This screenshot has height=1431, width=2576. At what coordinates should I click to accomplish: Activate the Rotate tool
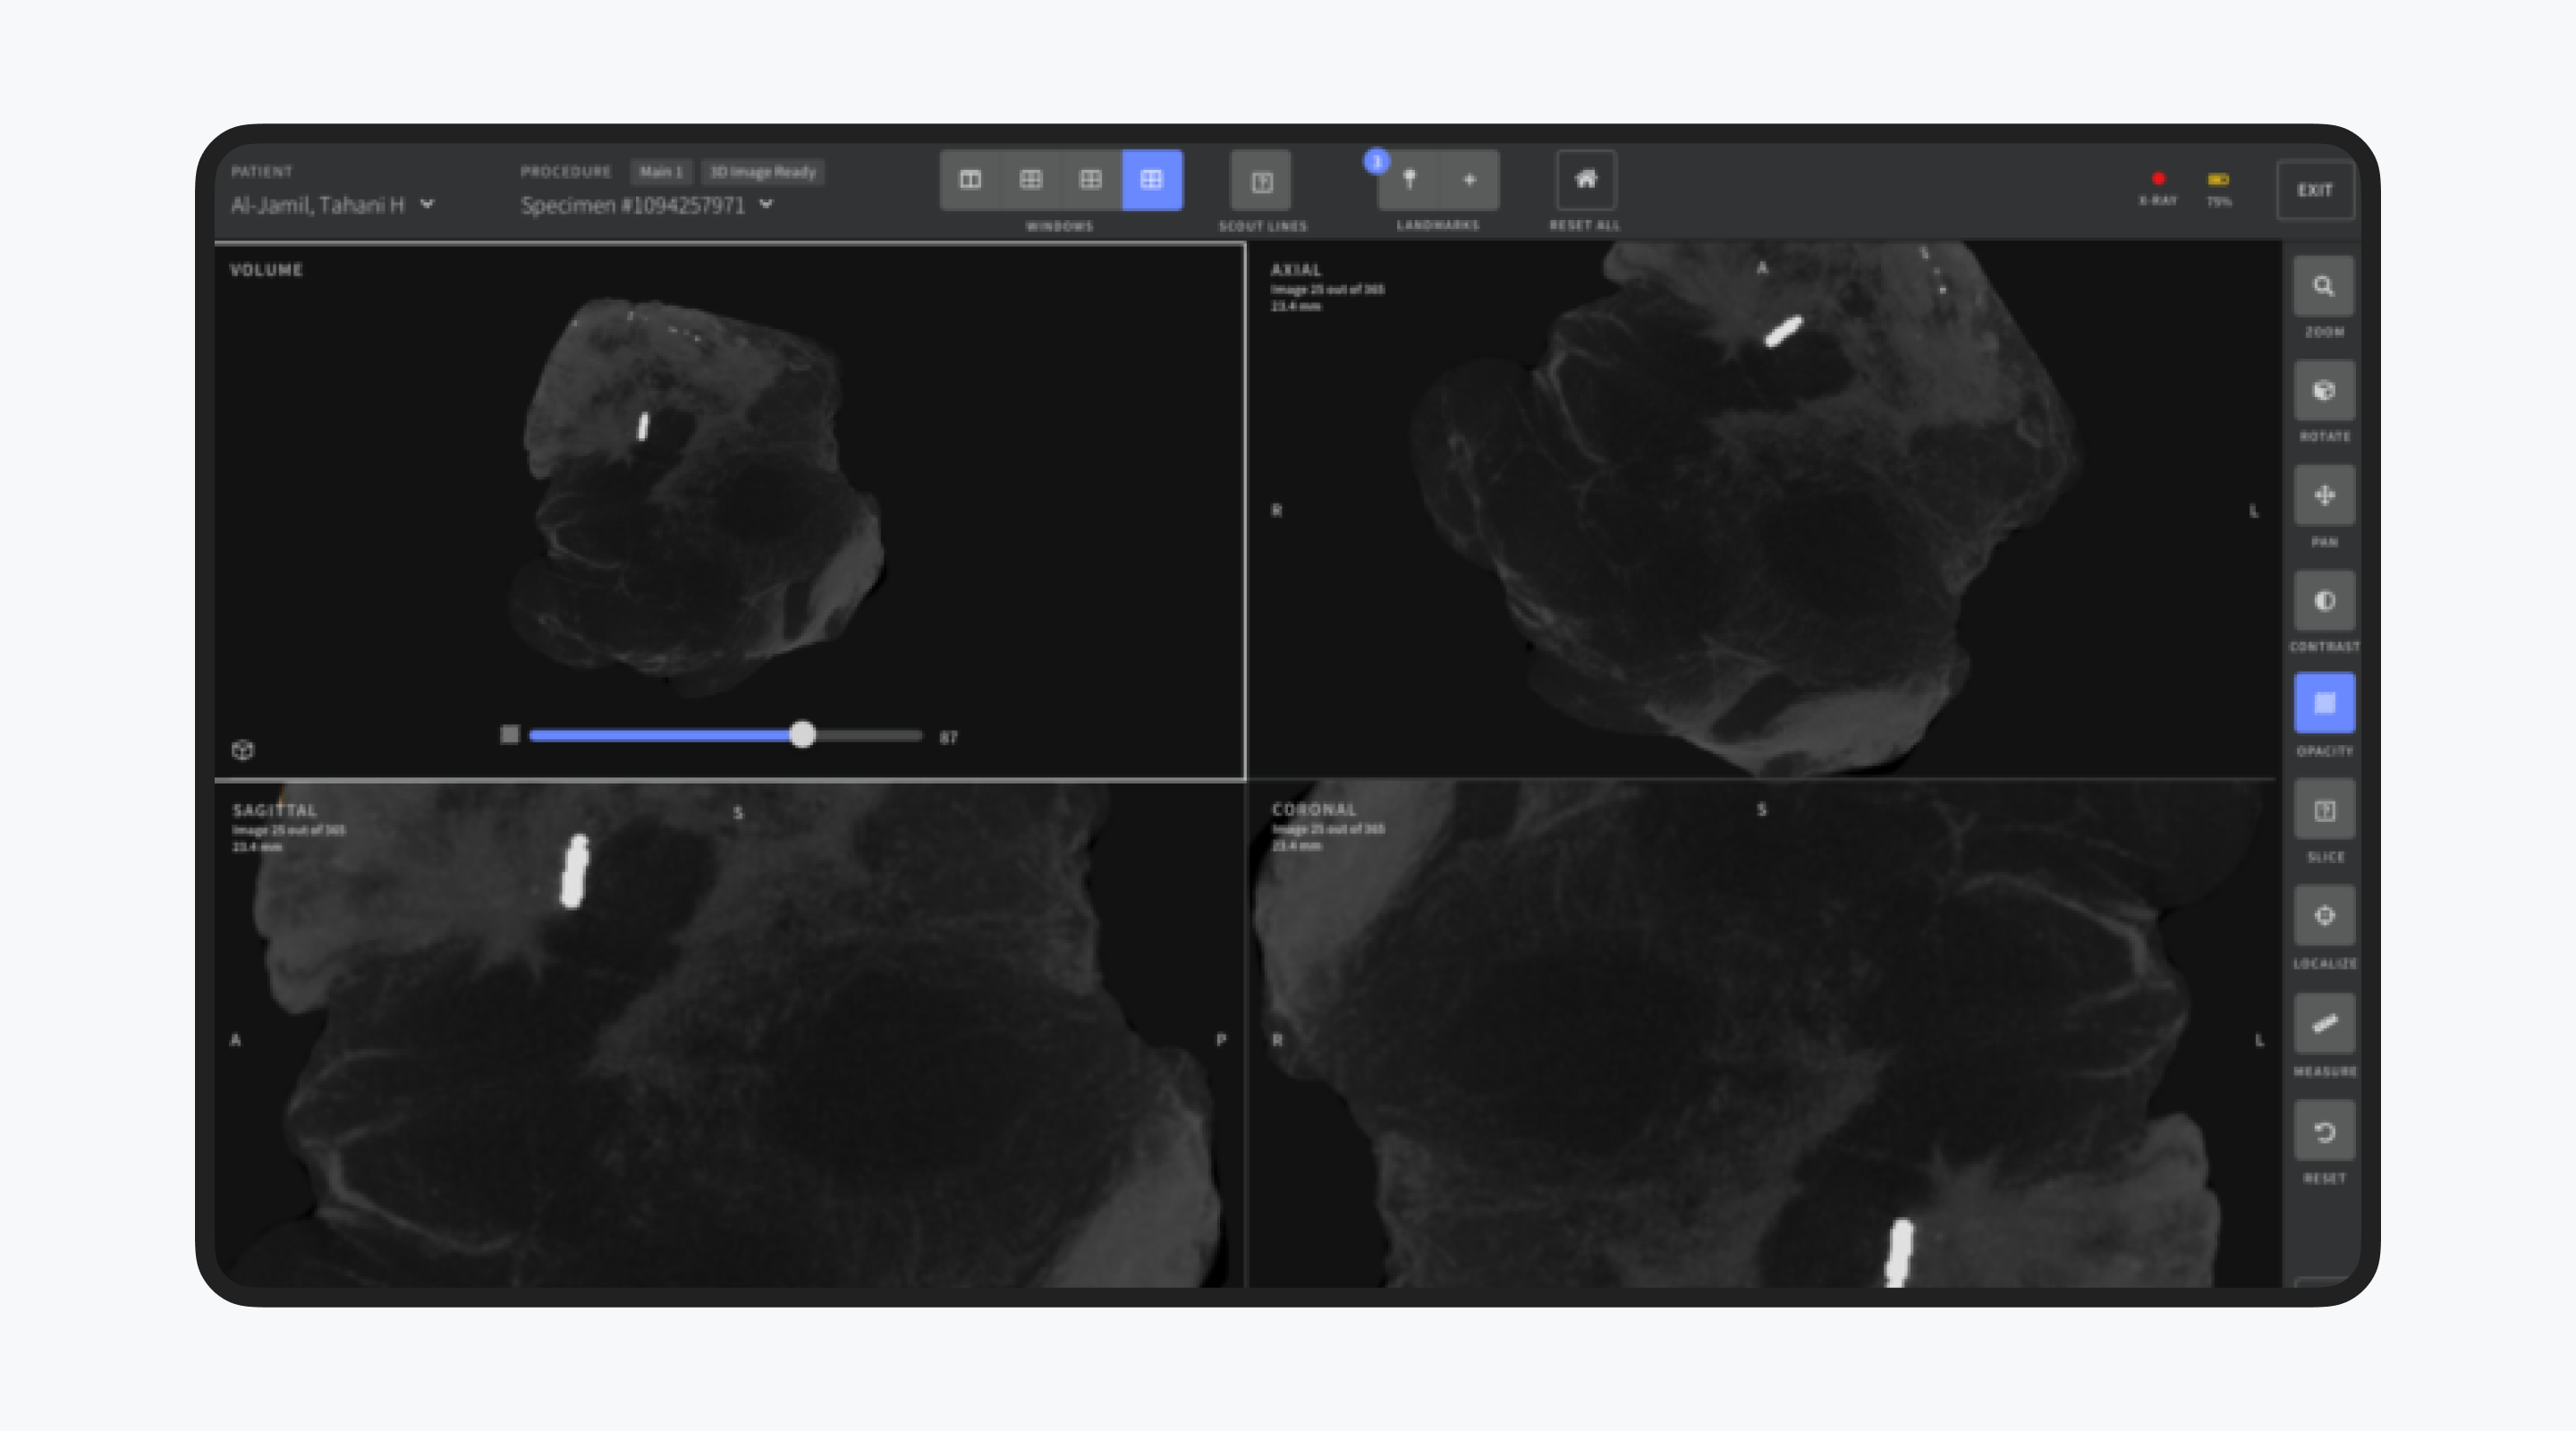[2323, 391]
